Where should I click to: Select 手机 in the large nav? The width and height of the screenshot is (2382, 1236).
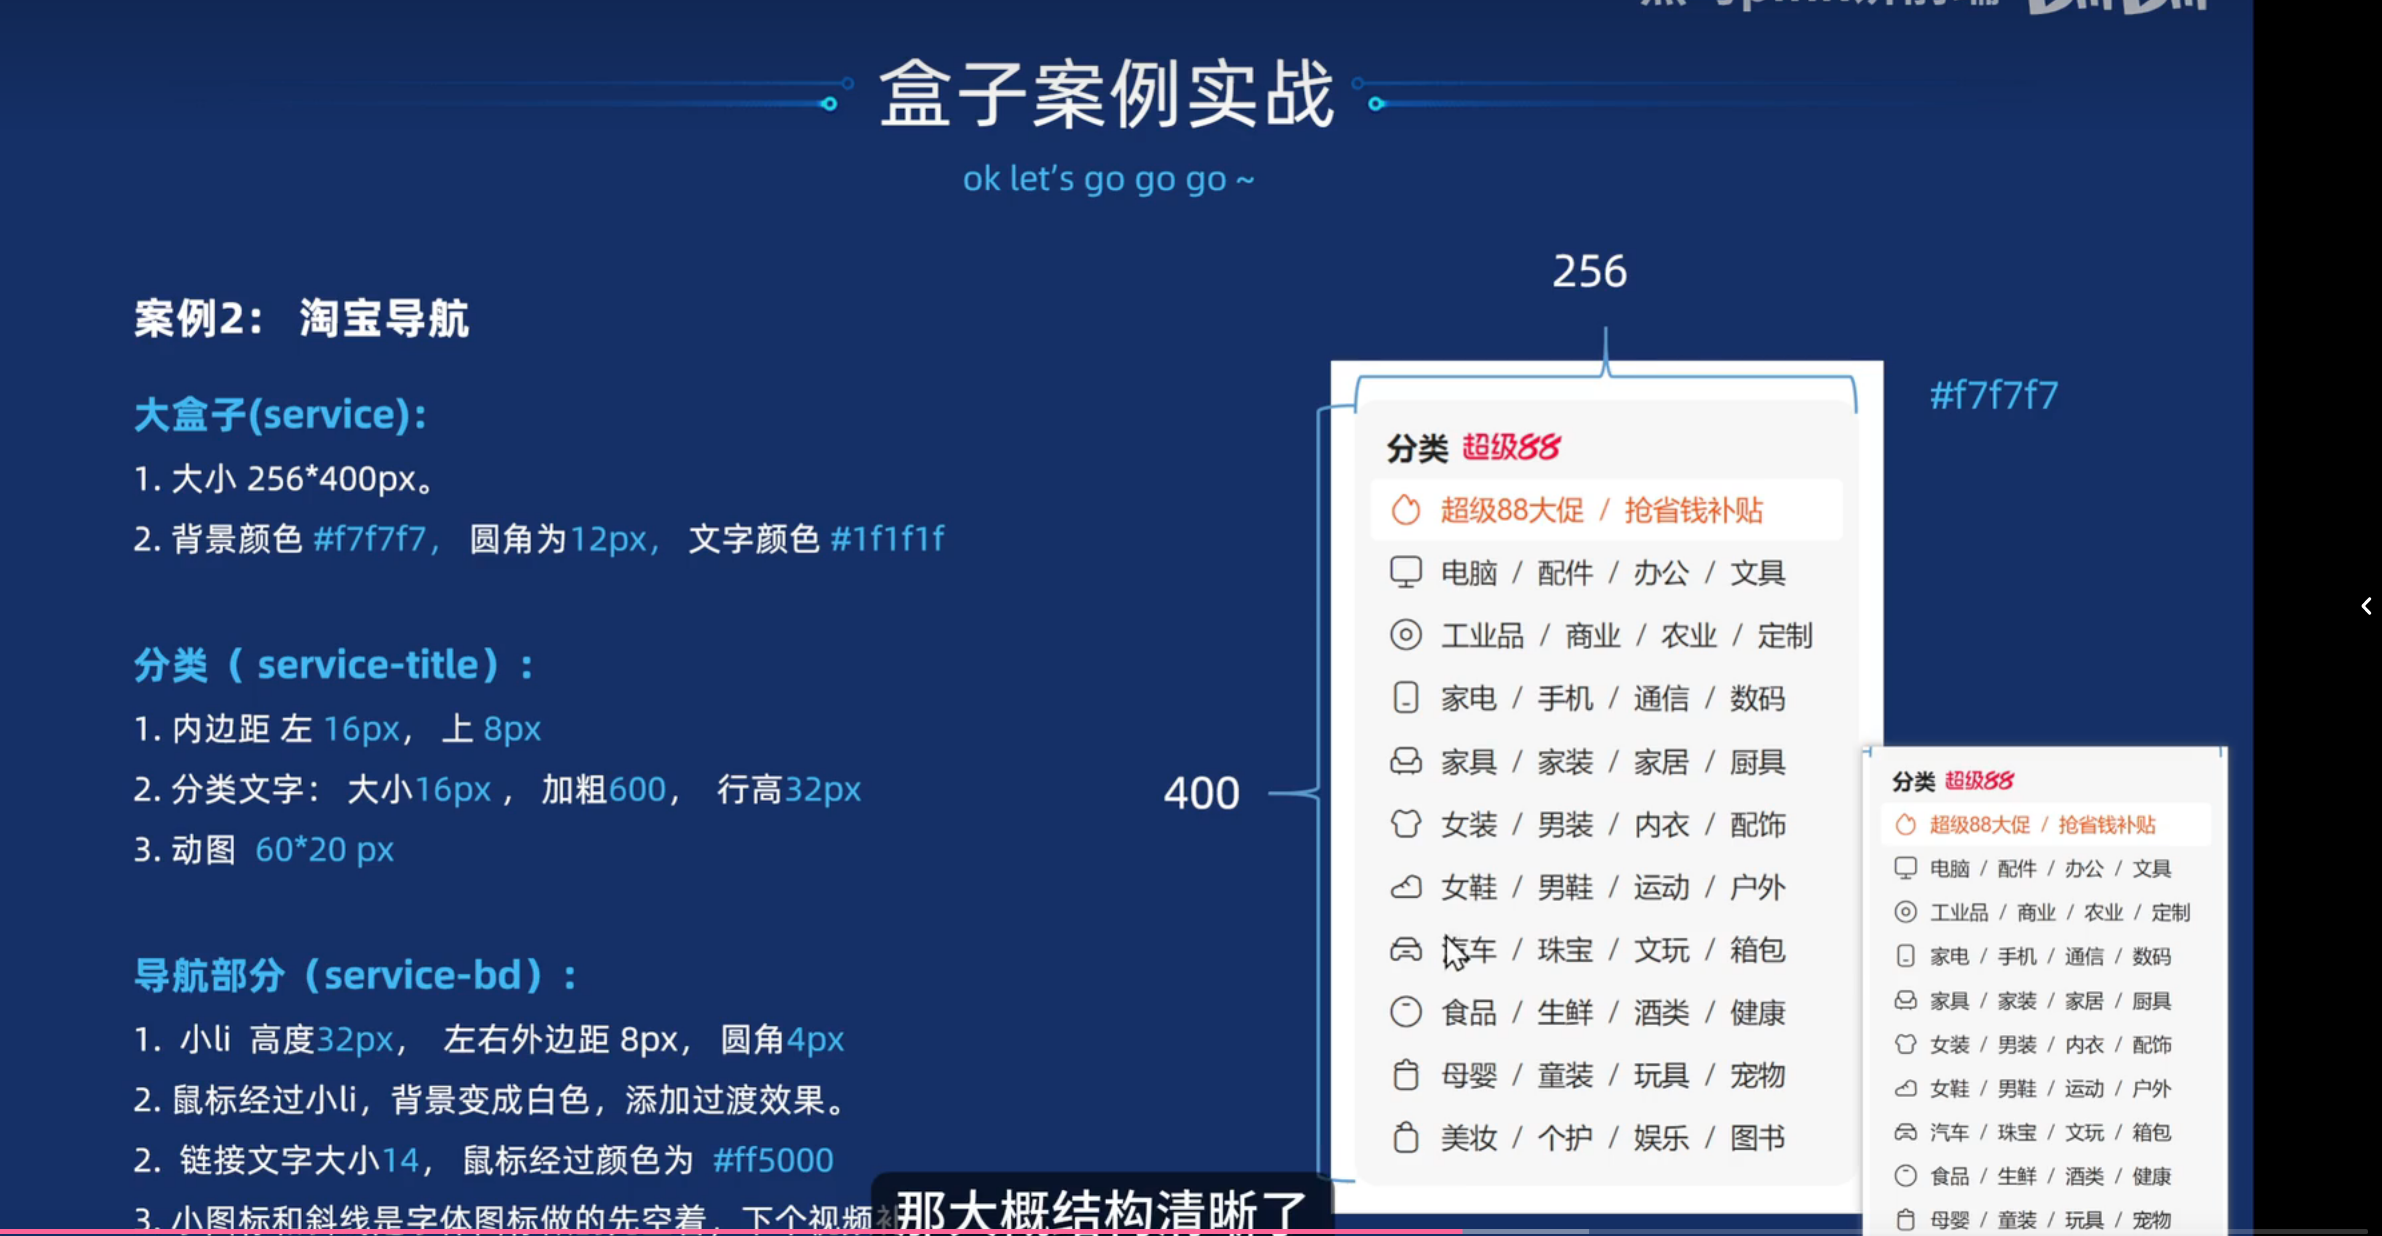[x=1565, y=698]
